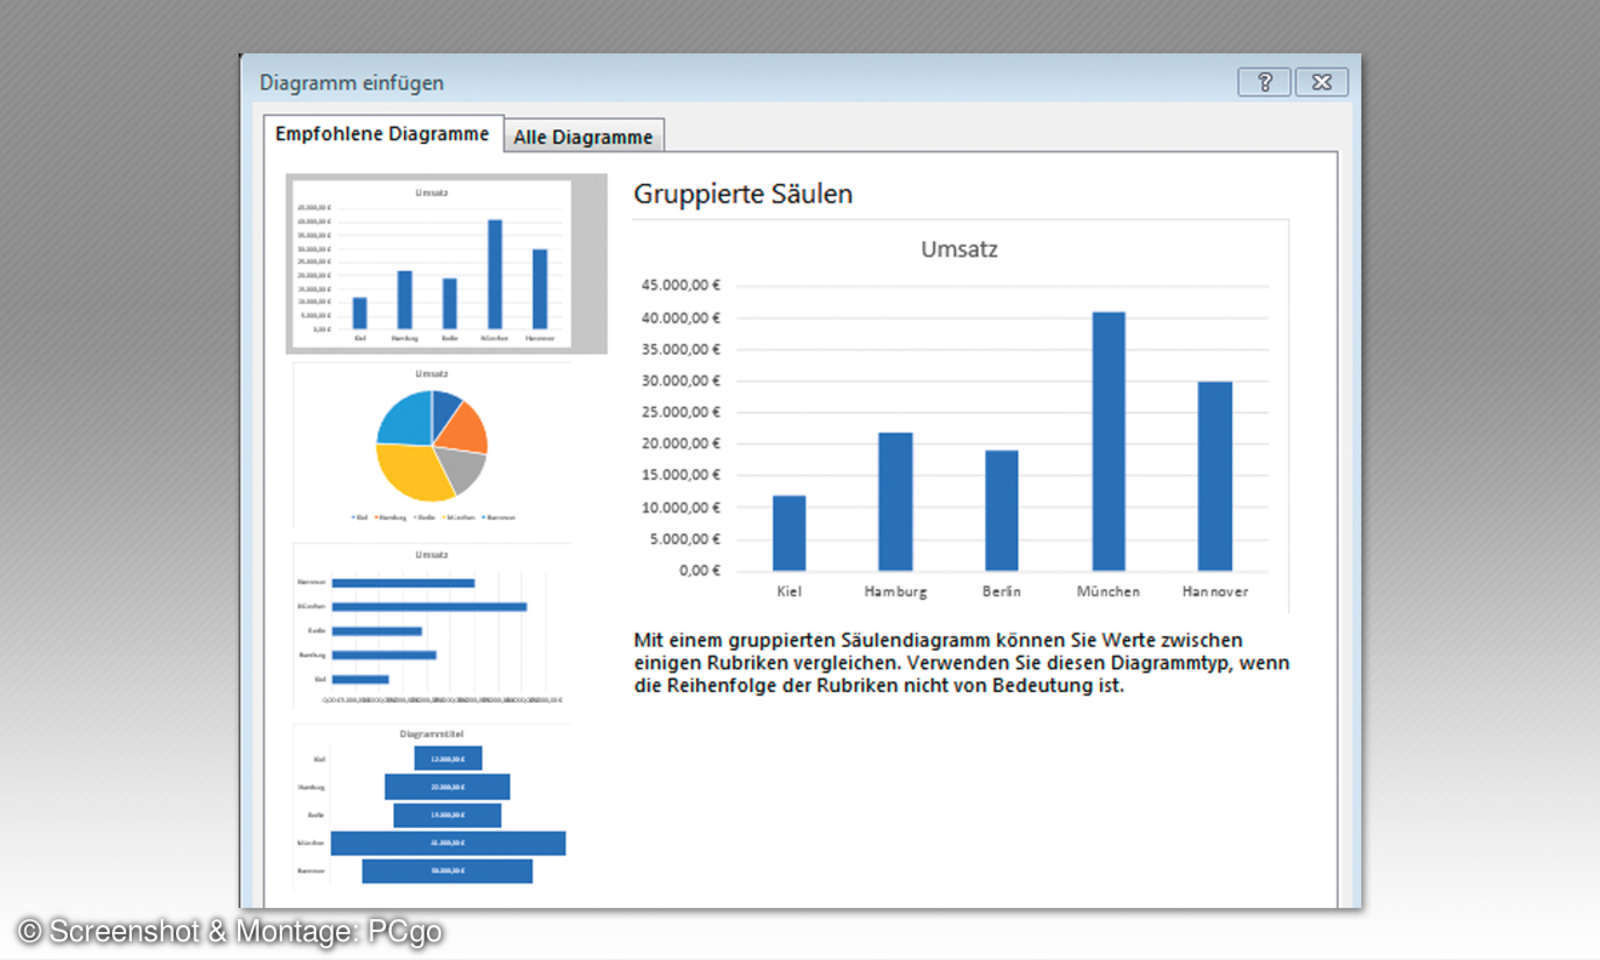Image resolution: width=1600 pixels, height=960 pixels.
Task: Click the Hamburg bar in the preview chart
Action: click(x=895, y=500)
